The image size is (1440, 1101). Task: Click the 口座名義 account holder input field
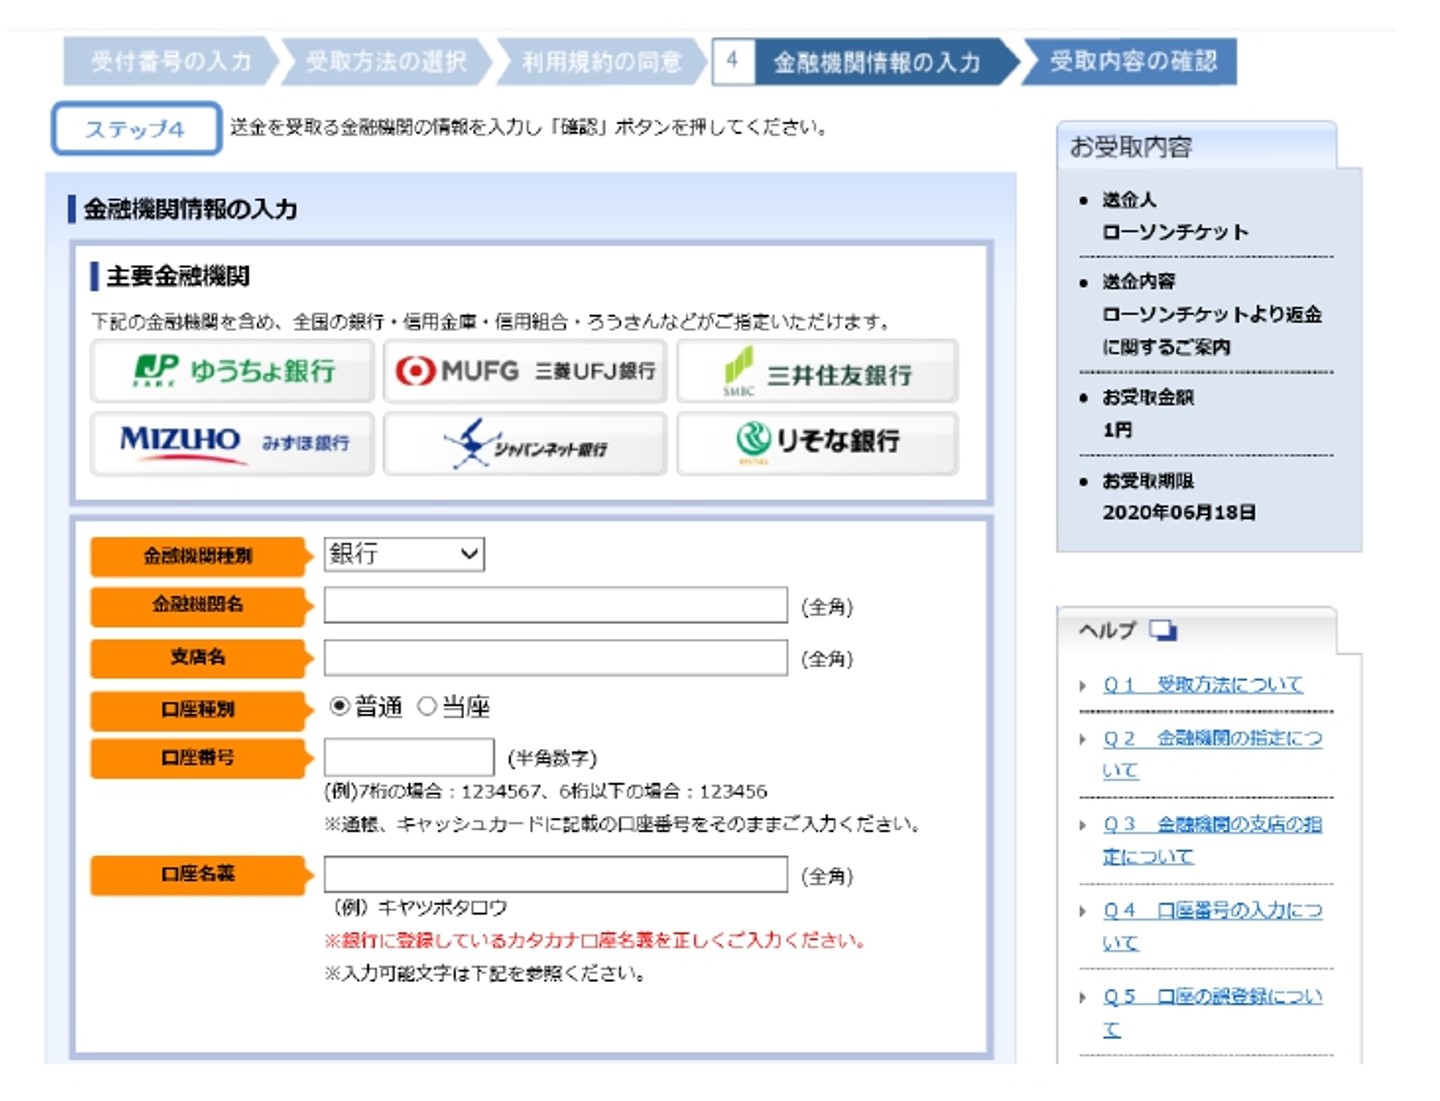[x=555, y=874]
